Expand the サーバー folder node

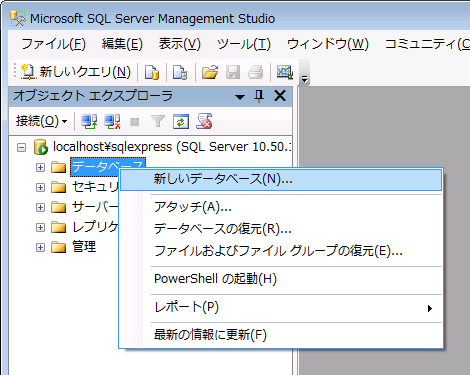click(40, 207)
